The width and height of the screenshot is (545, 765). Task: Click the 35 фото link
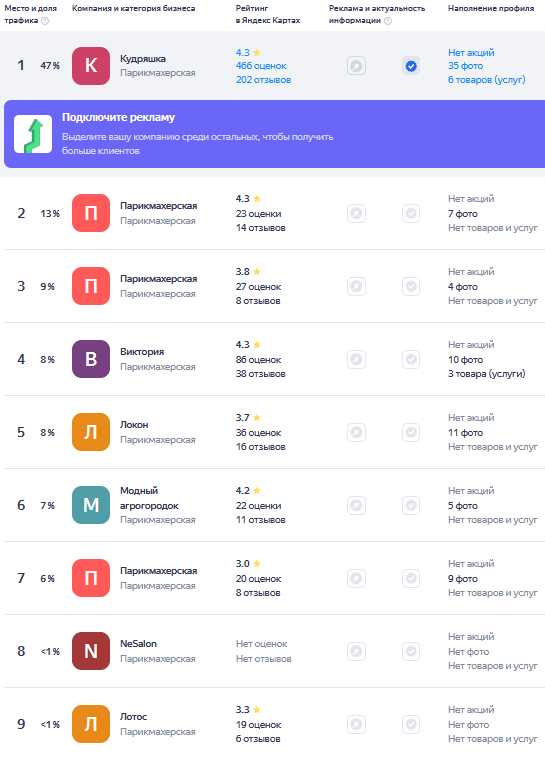(465, 66)
